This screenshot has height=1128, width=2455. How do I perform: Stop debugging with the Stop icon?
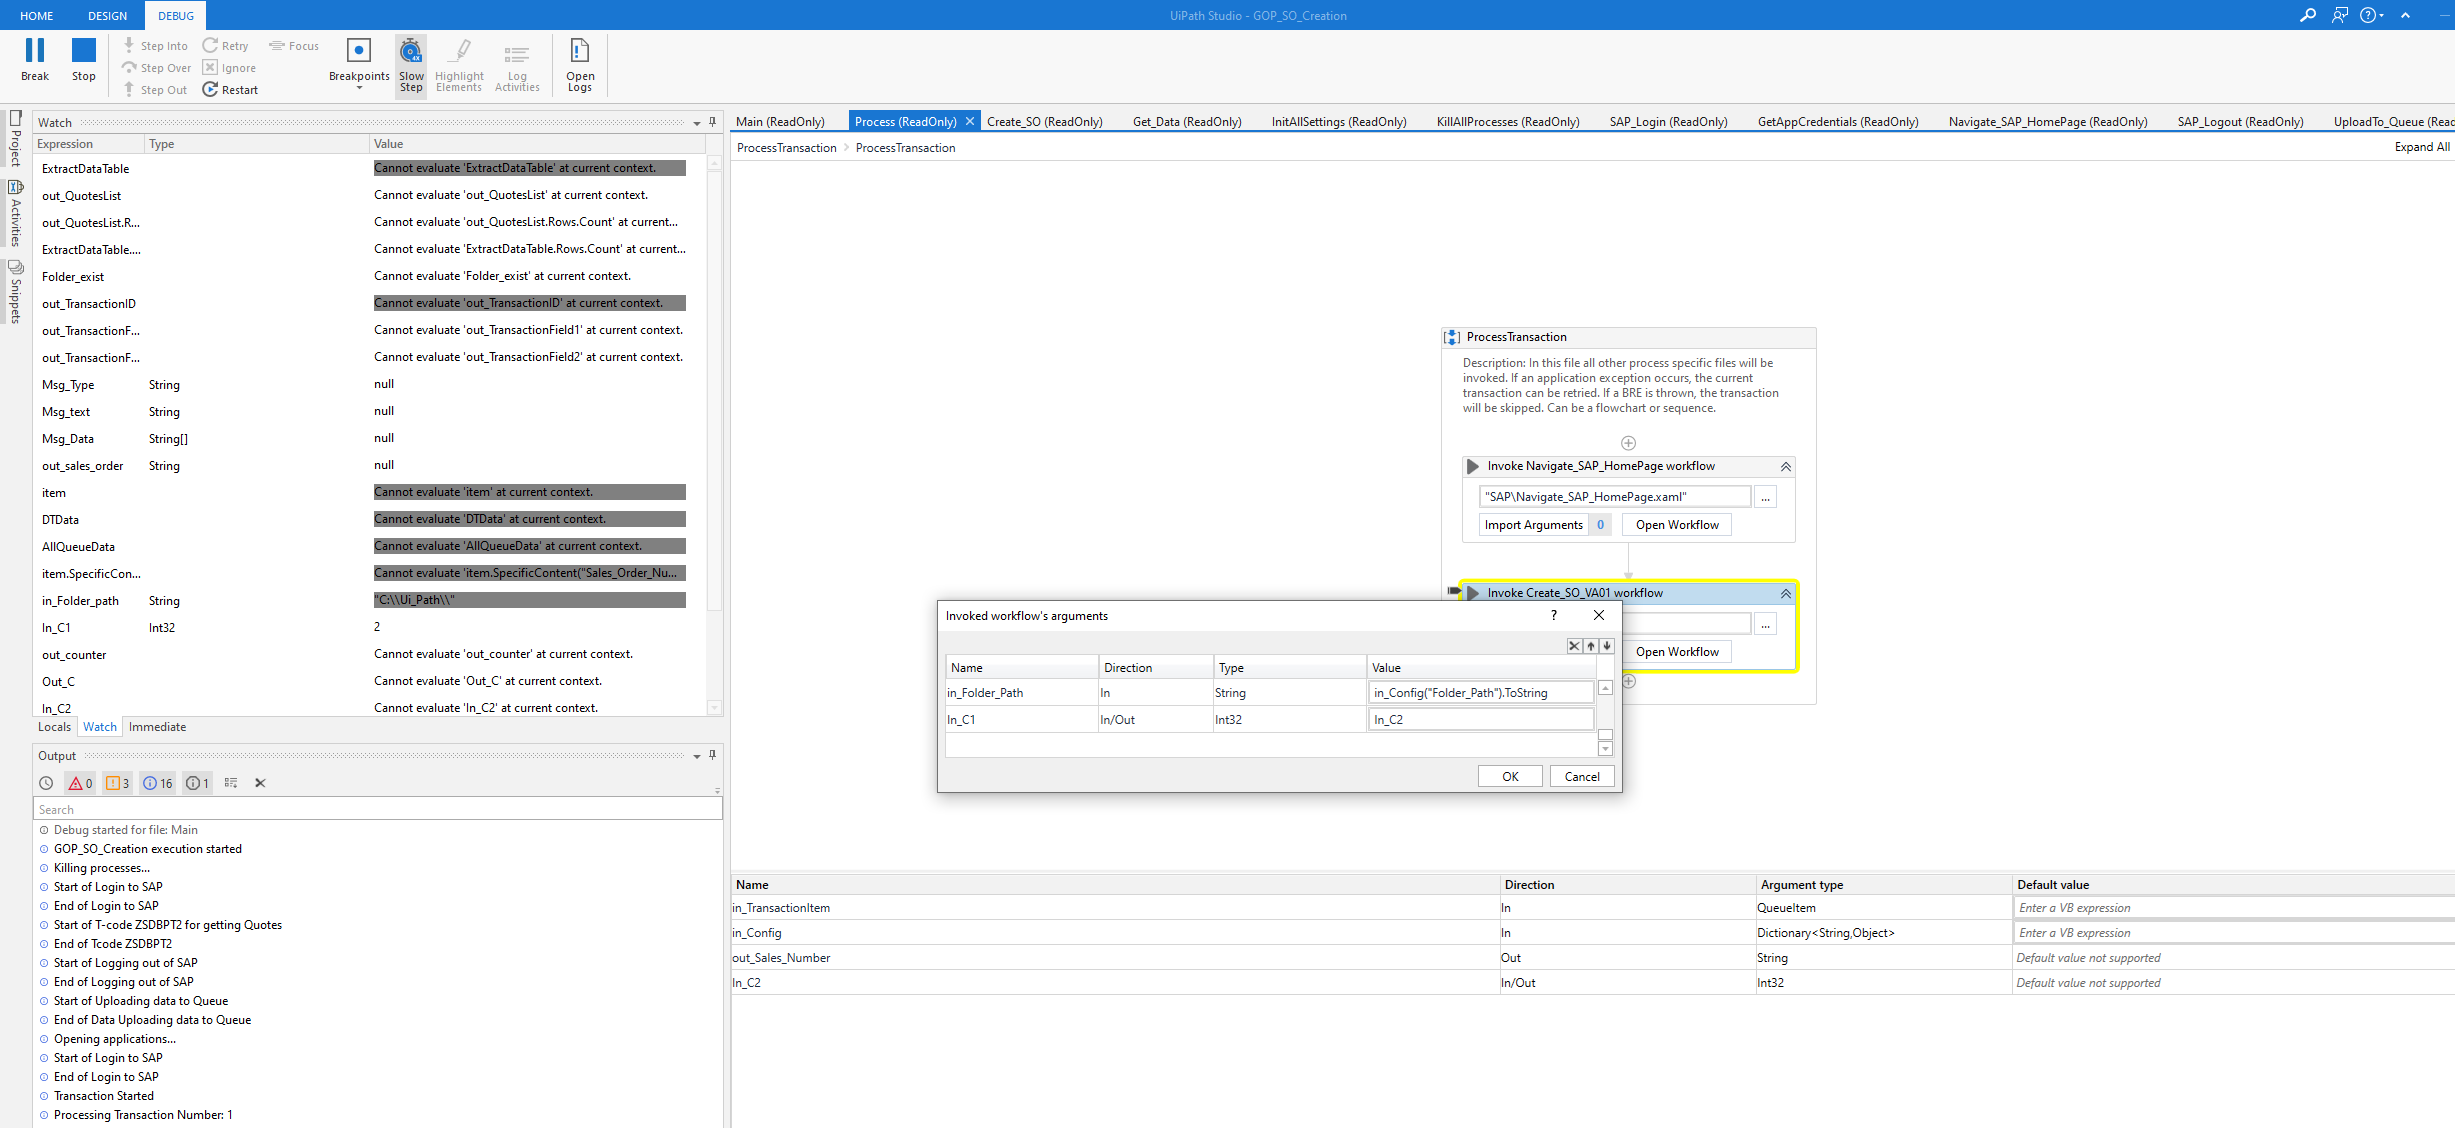tap(84, 51)
